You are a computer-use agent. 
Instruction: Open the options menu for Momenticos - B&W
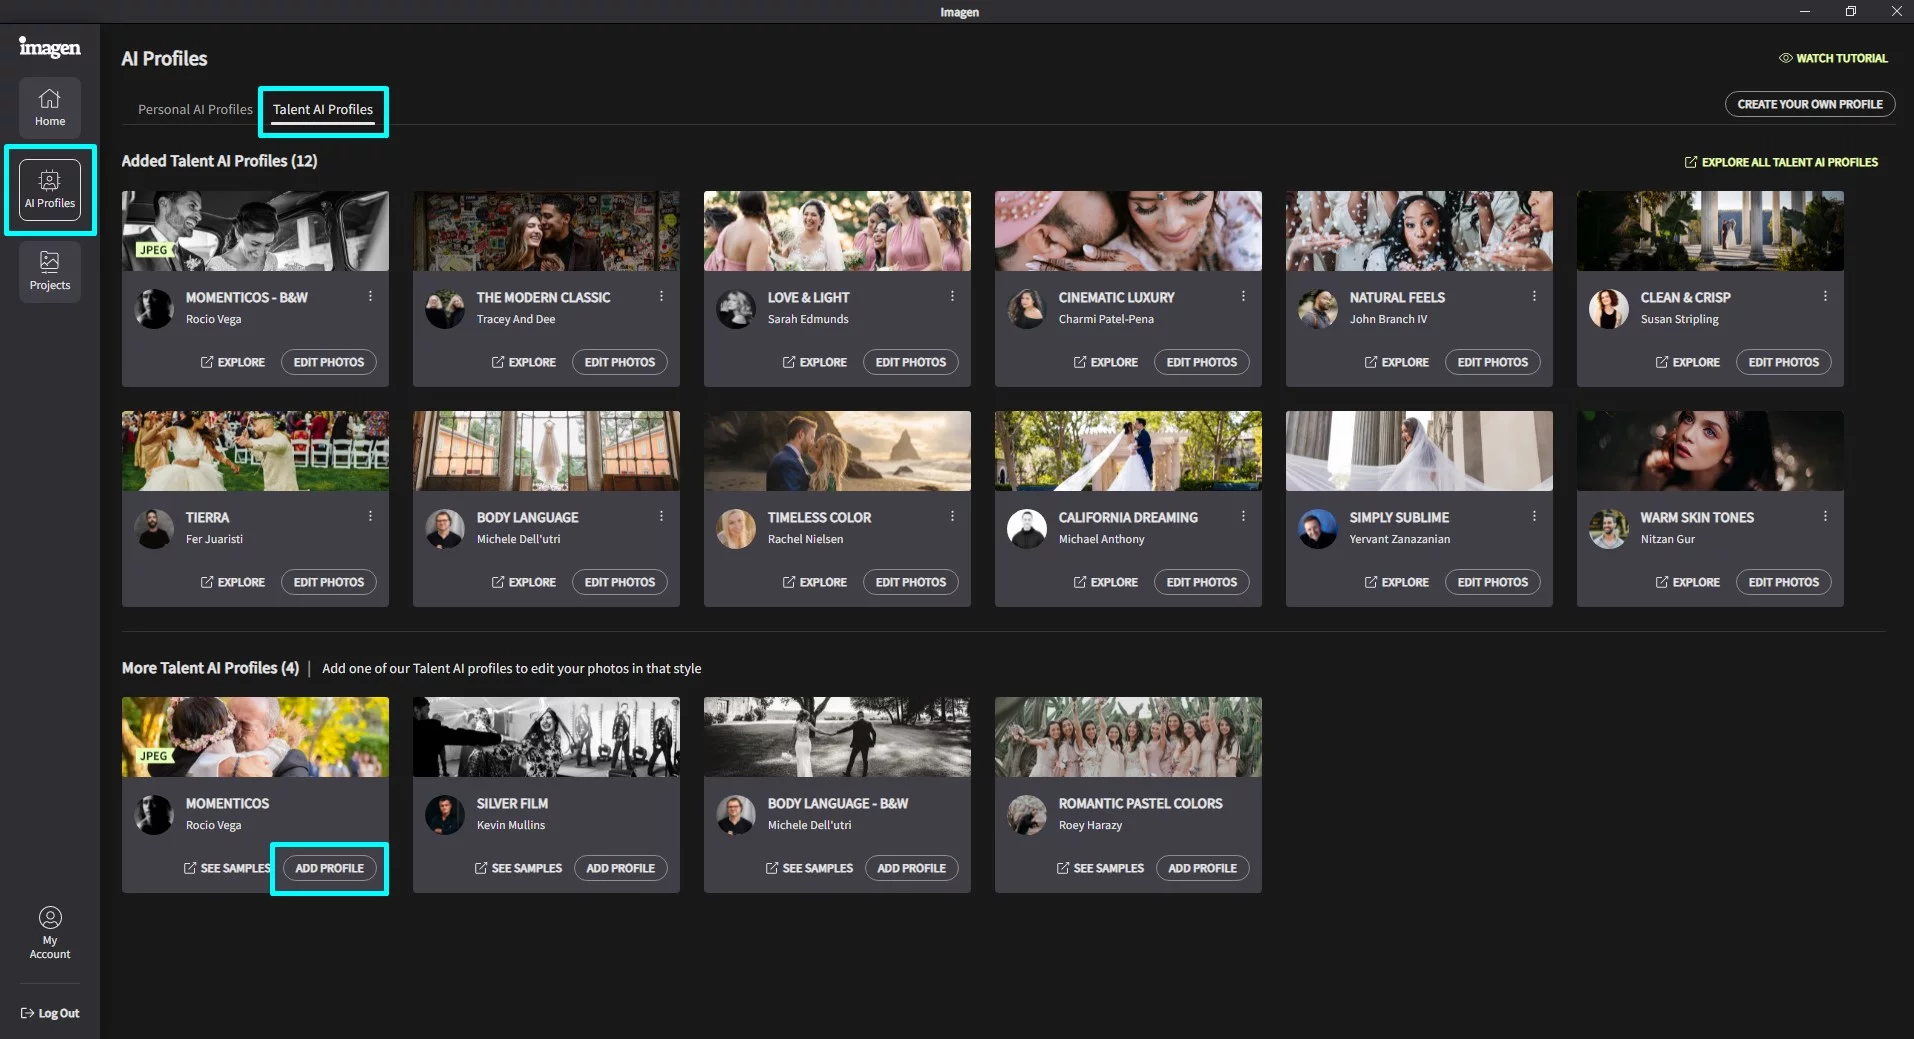[x=370, y=296]
